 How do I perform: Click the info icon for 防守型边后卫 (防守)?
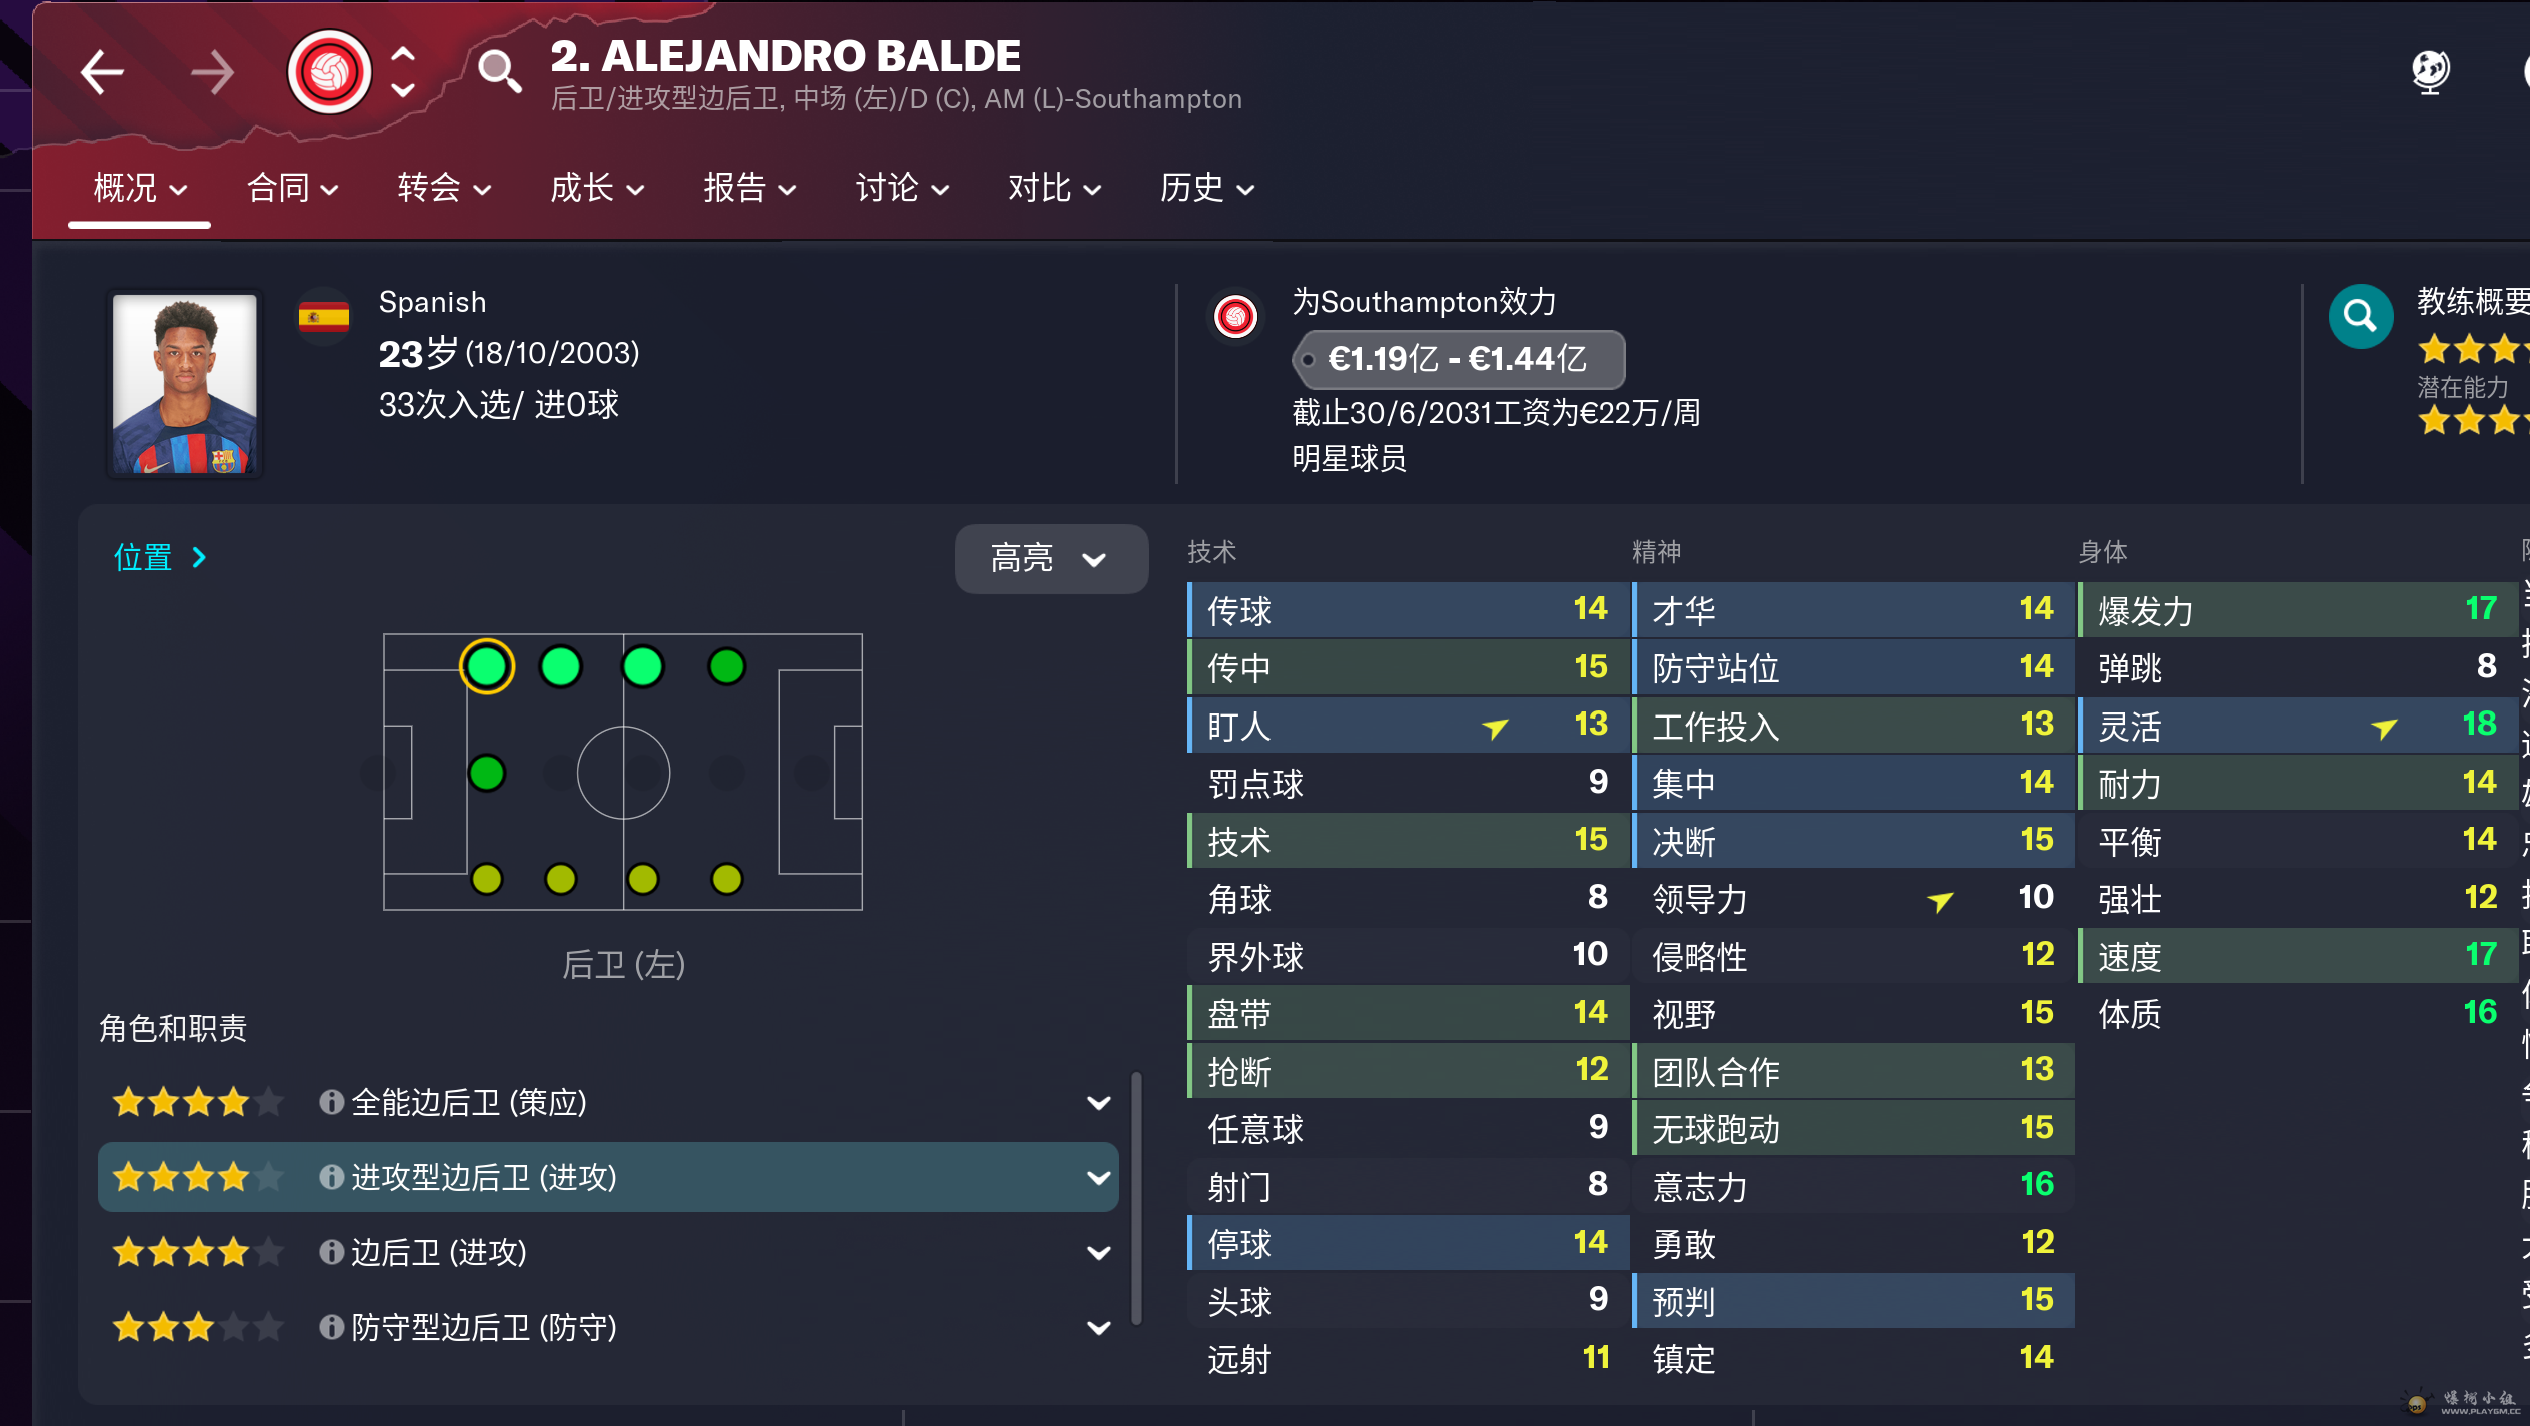331,1327
